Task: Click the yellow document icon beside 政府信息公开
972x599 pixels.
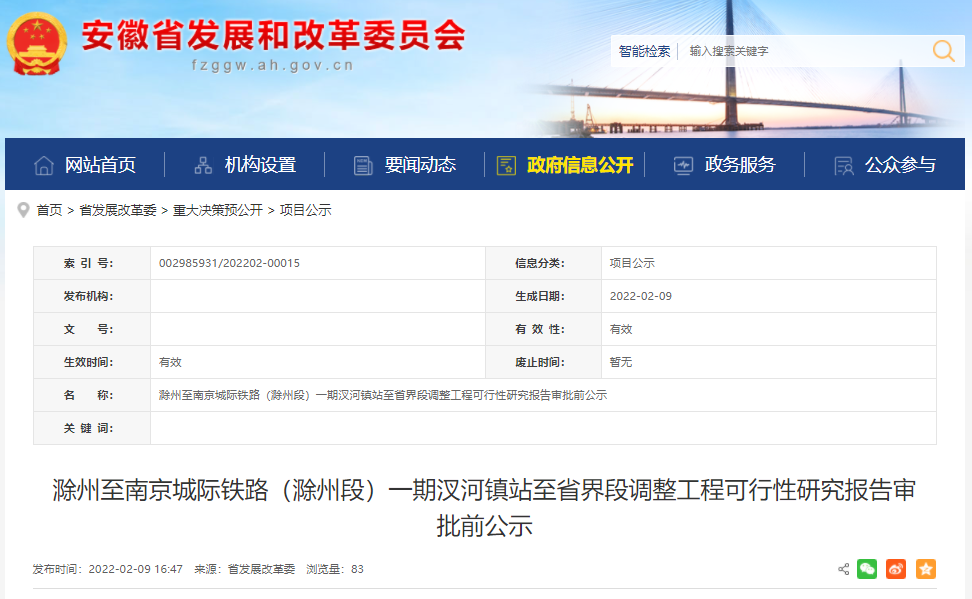Action: [x=506, y=166]
